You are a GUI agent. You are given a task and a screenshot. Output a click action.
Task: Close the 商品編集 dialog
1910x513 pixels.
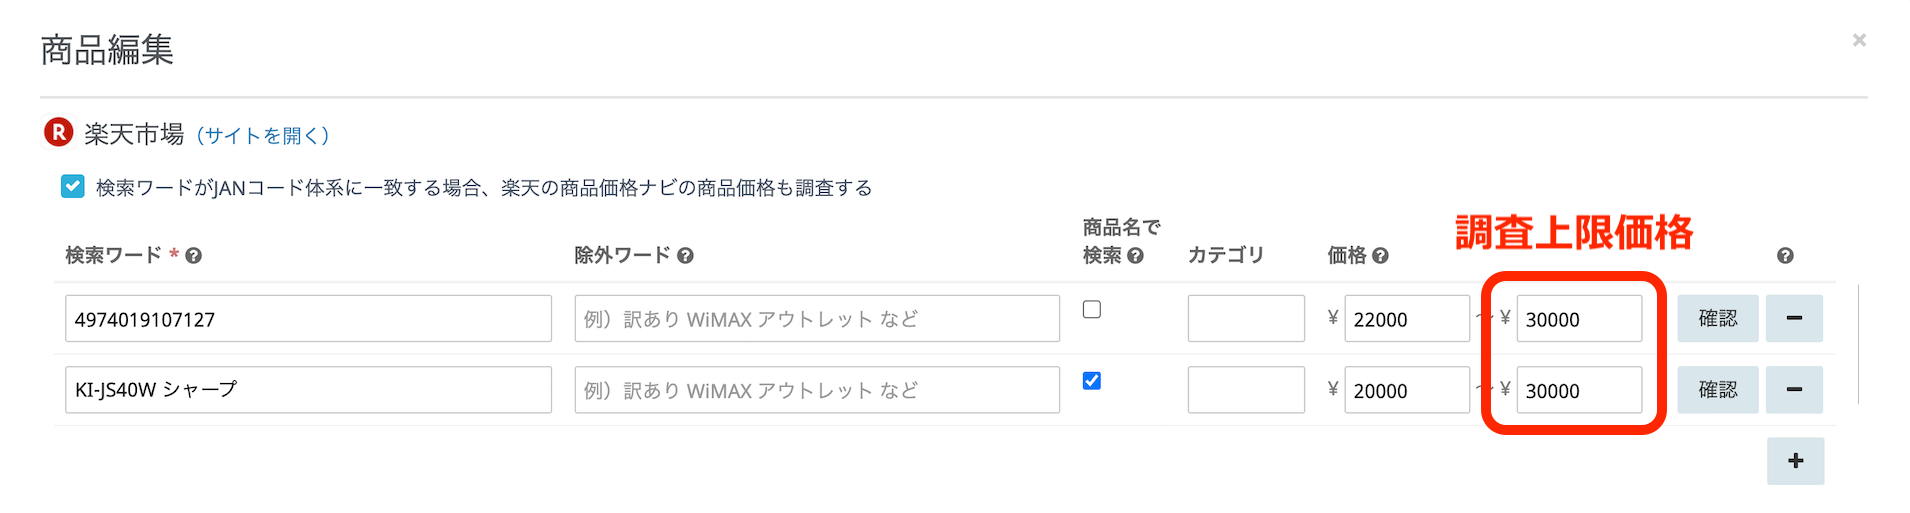pyautogui.click(x=1859, y=40)
